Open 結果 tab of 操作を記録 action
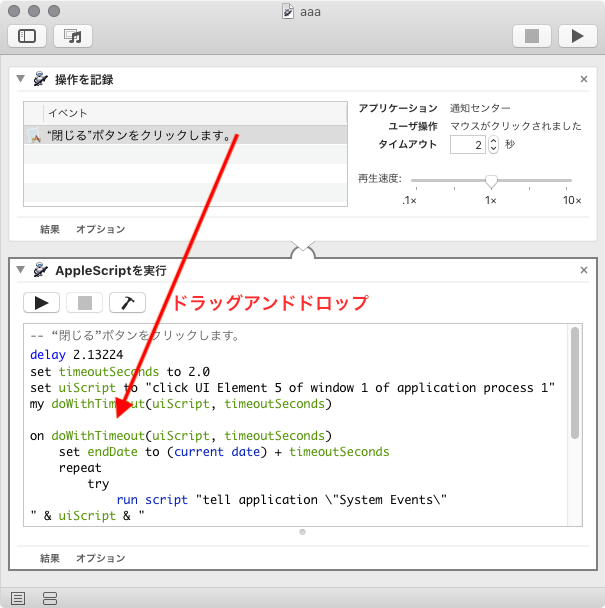 coord(50,229)
